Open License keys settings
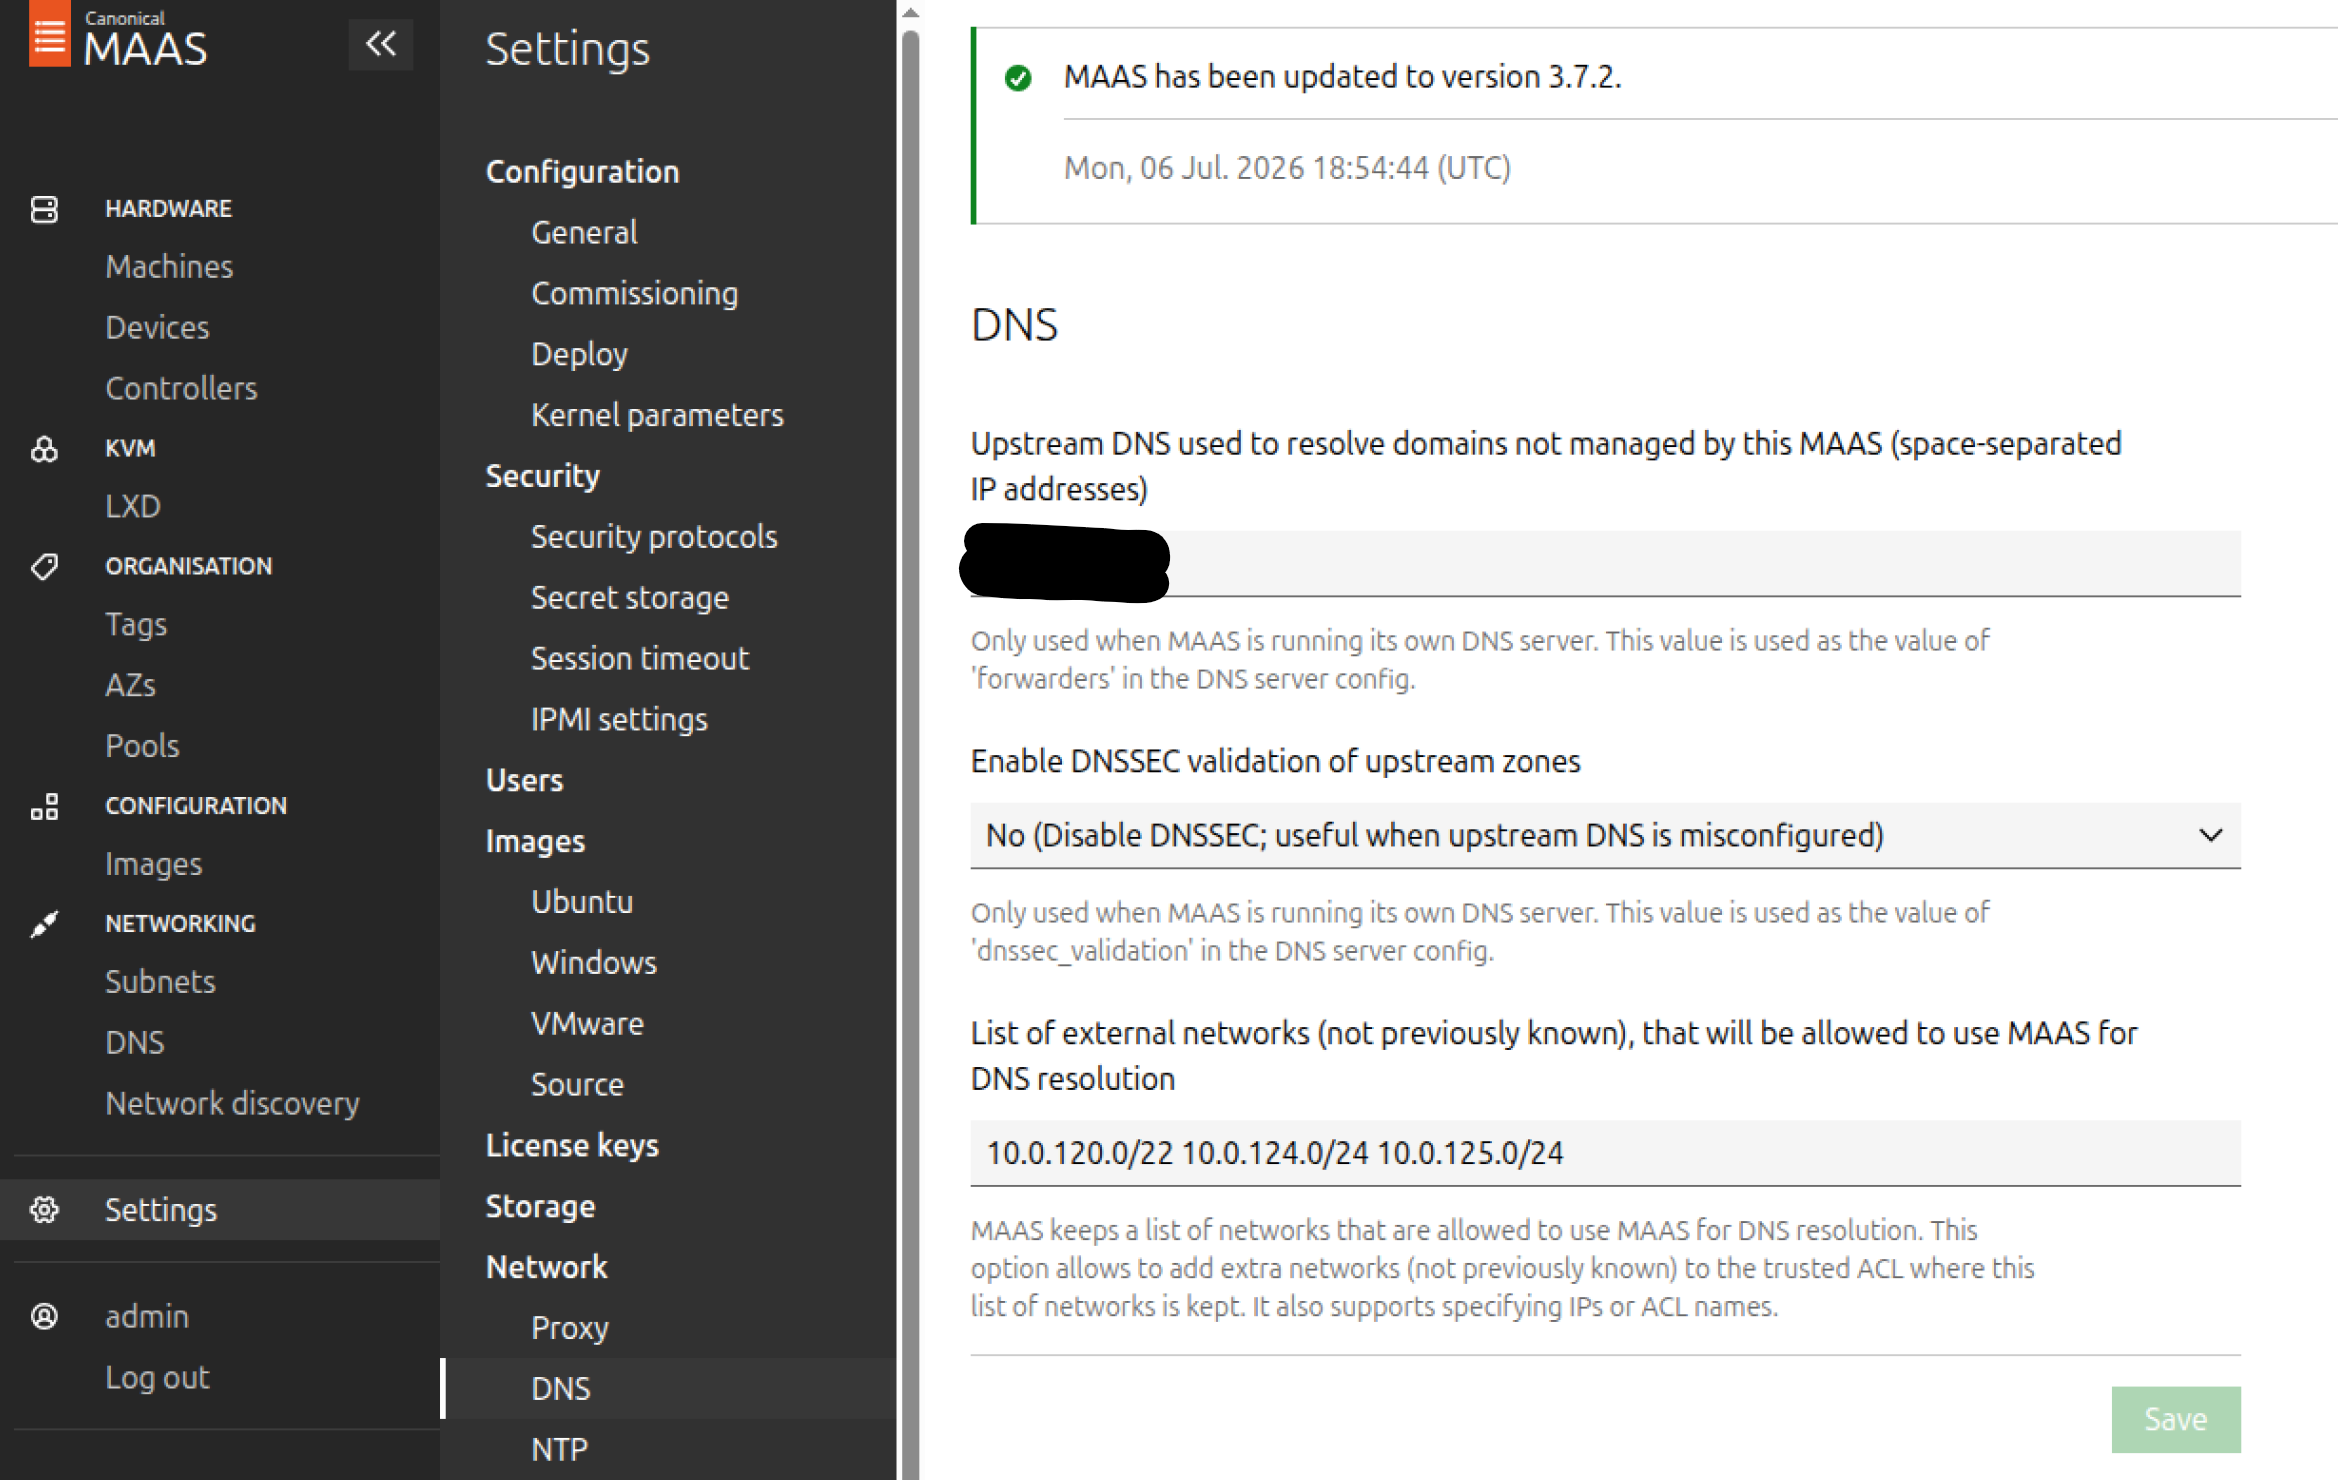The image size is (2338, 1480). pyautogui.click(x=572, y=1146)
